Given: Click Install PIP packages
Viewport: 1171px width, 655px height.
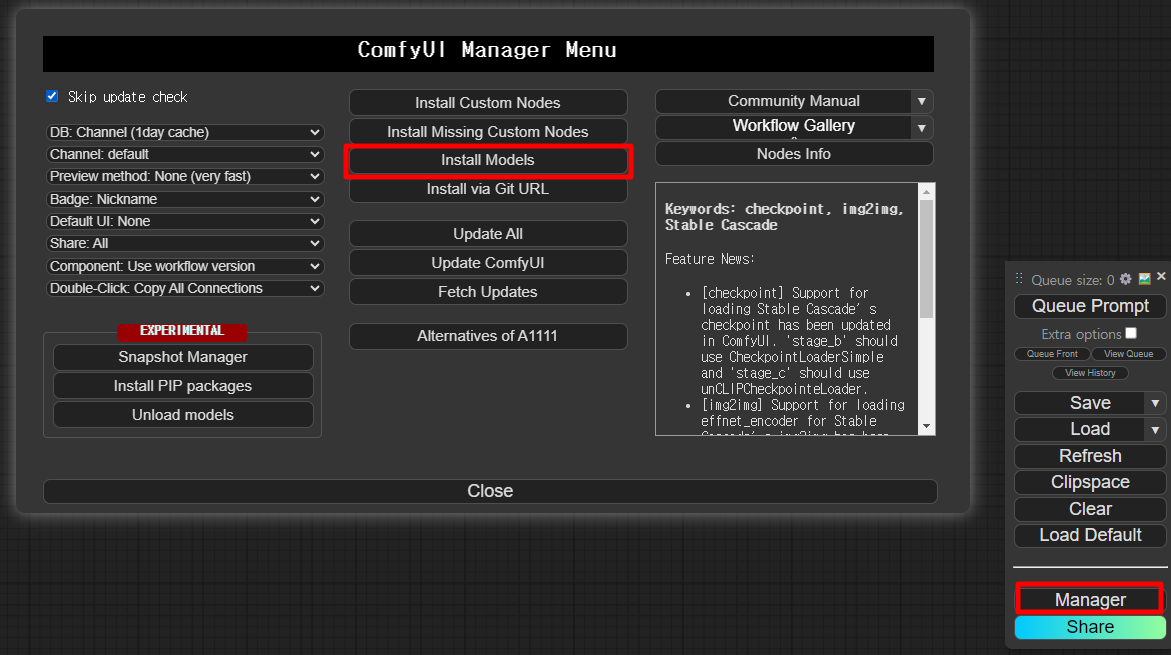Looking at the screenshot, I should tap(183, 386).
